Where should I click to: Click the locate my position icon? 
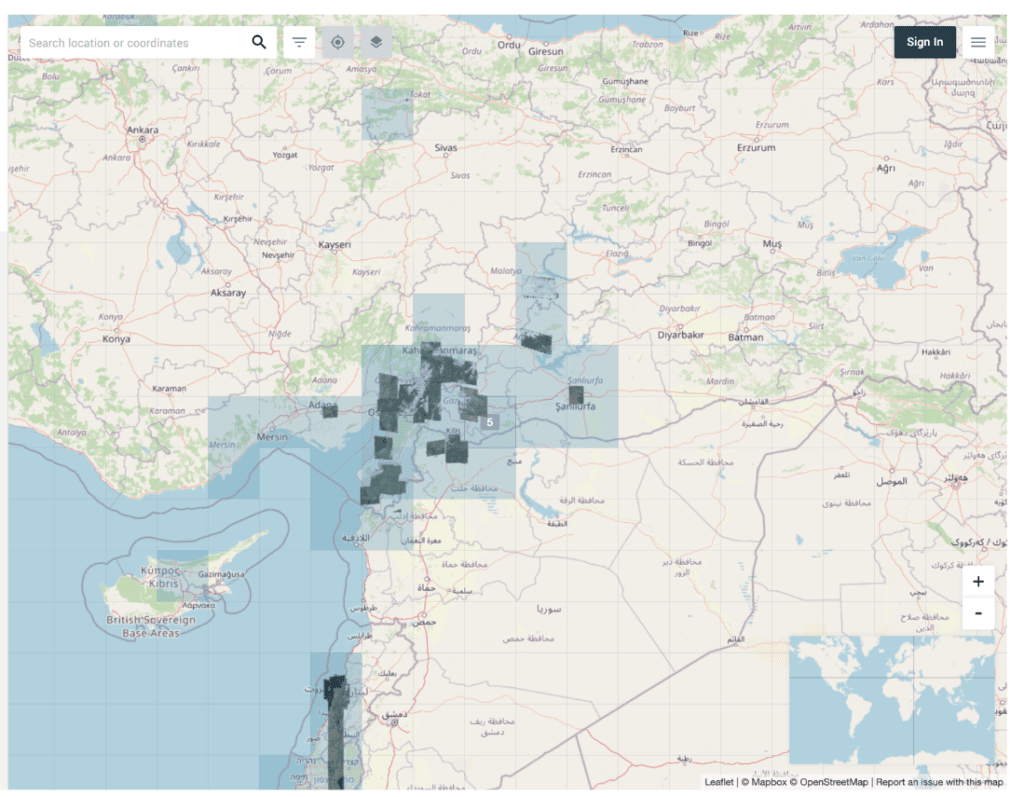[x=338, y=42]
